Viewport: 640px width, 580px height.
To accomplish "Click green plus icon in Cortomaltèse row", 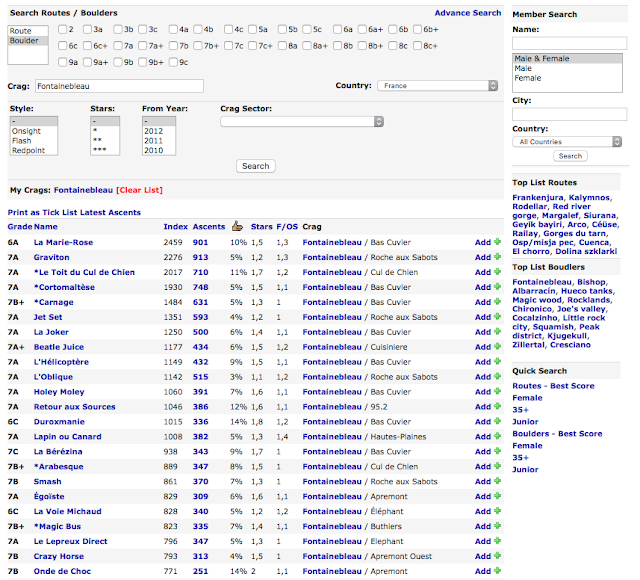I will pyautogui.click(x=497, y=287).
